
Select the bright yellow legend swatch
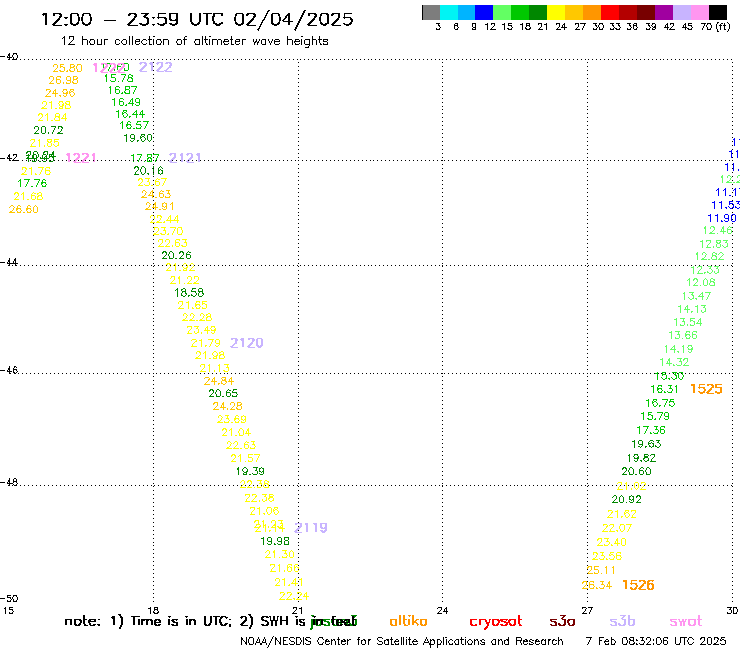pyautogui.click(x=556, y=12)
